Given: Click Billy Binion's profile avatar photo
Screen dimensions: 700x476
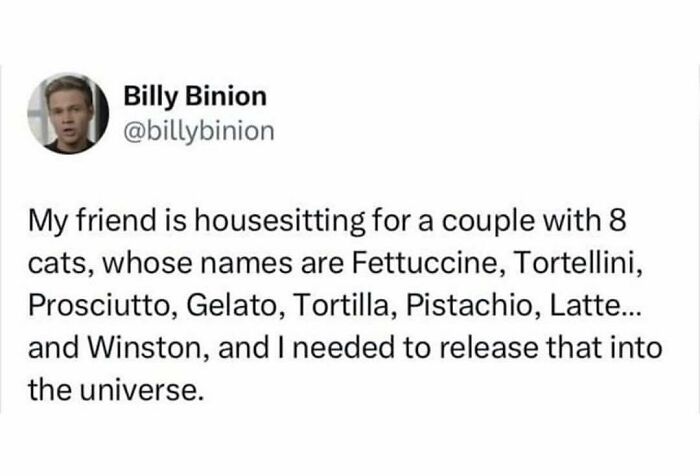Looking at the screenshot, I should 70,114.
